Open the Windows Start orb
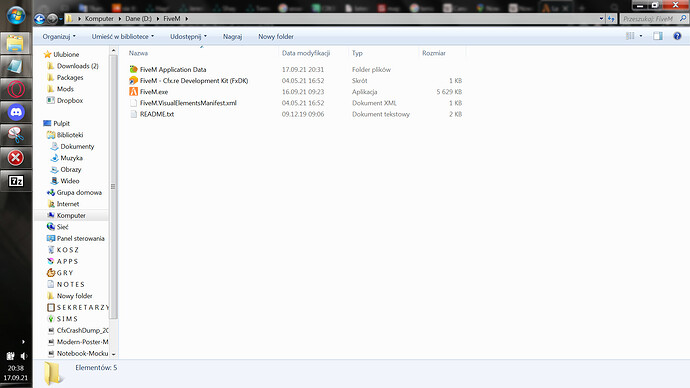 point(16,16)
